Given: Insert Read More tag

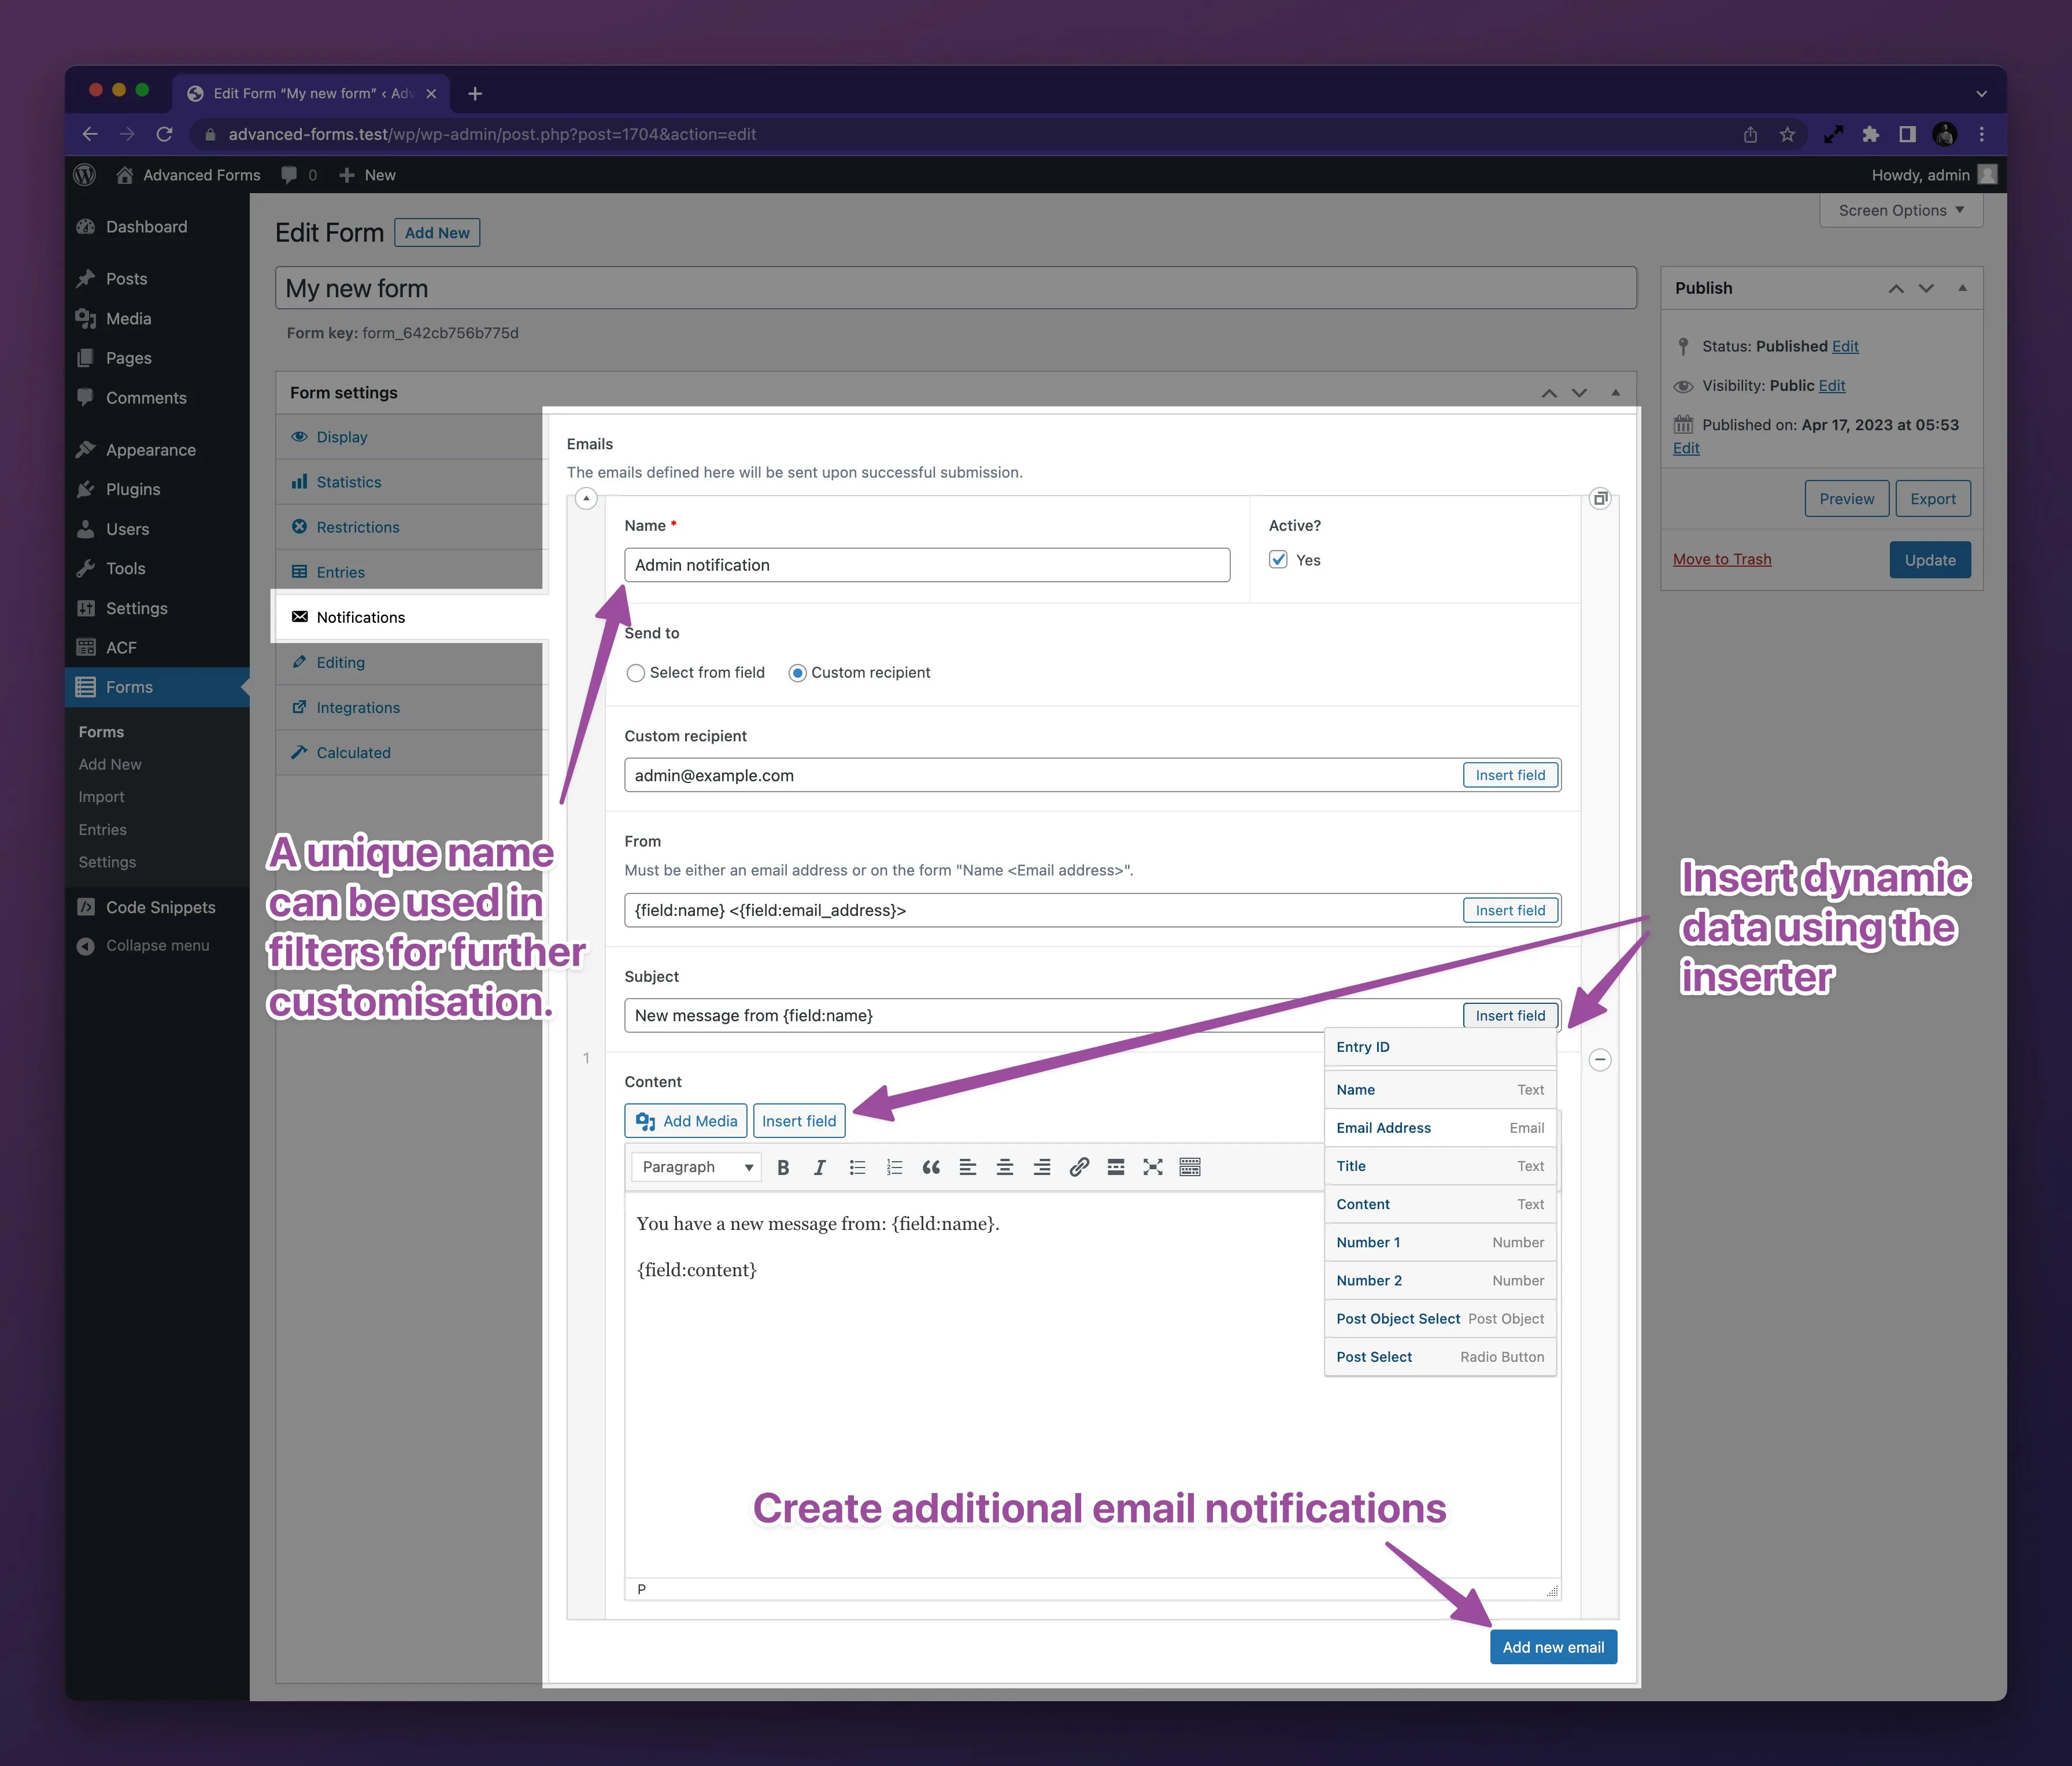Looking at the screenshot, I should click(x=1116, y=1167).
